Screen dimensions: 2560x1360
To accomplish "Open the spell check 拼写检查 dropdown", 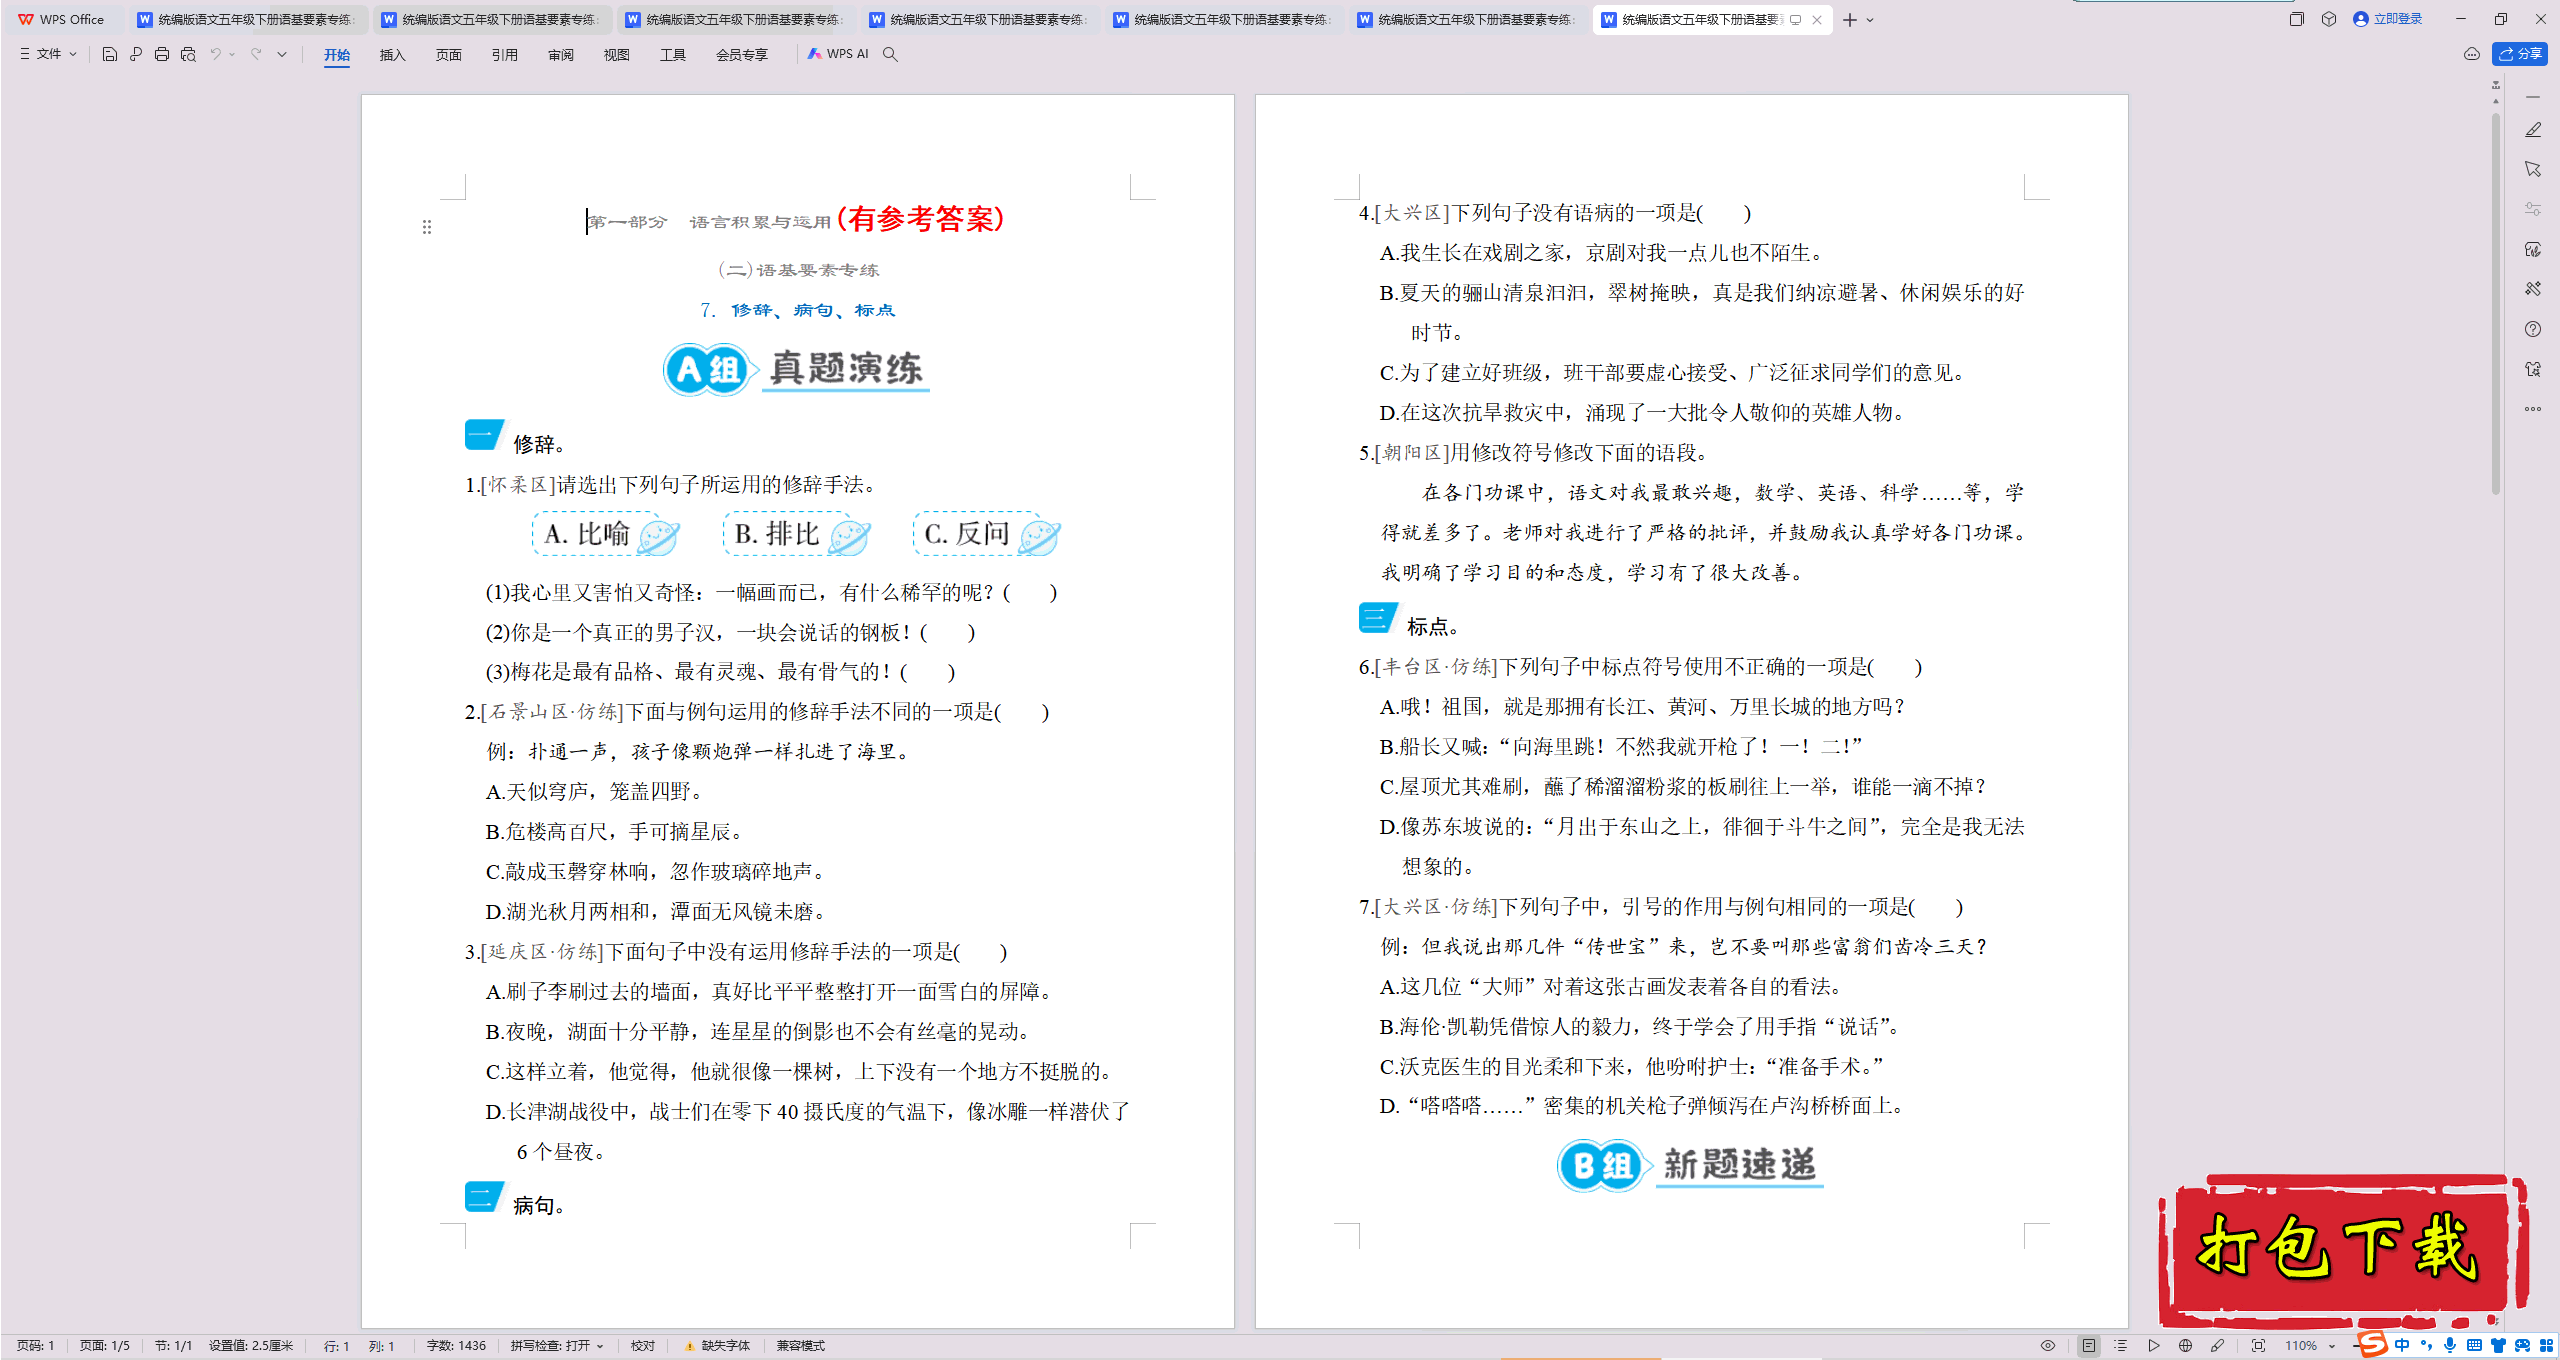I will 557,1346.
